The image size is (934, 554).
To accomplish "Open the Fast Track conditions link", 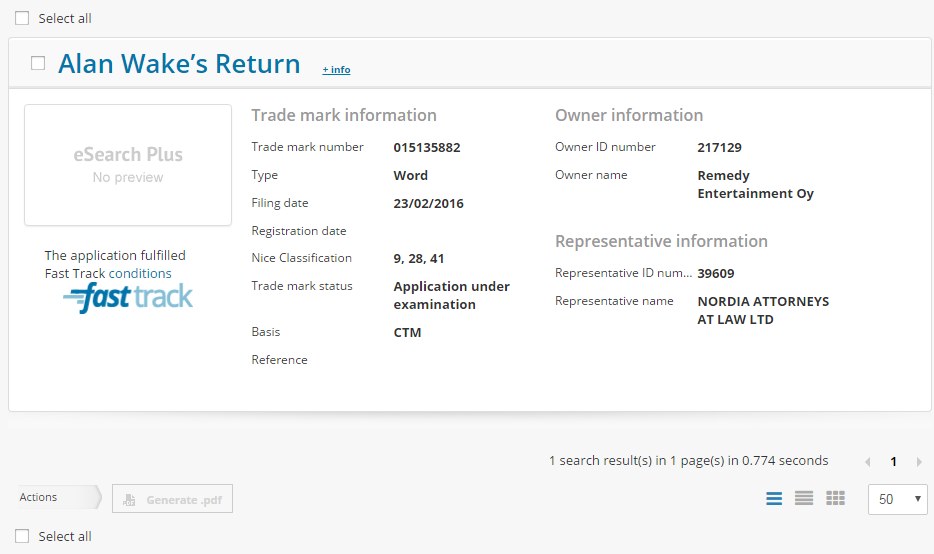I will pos(140,273).
